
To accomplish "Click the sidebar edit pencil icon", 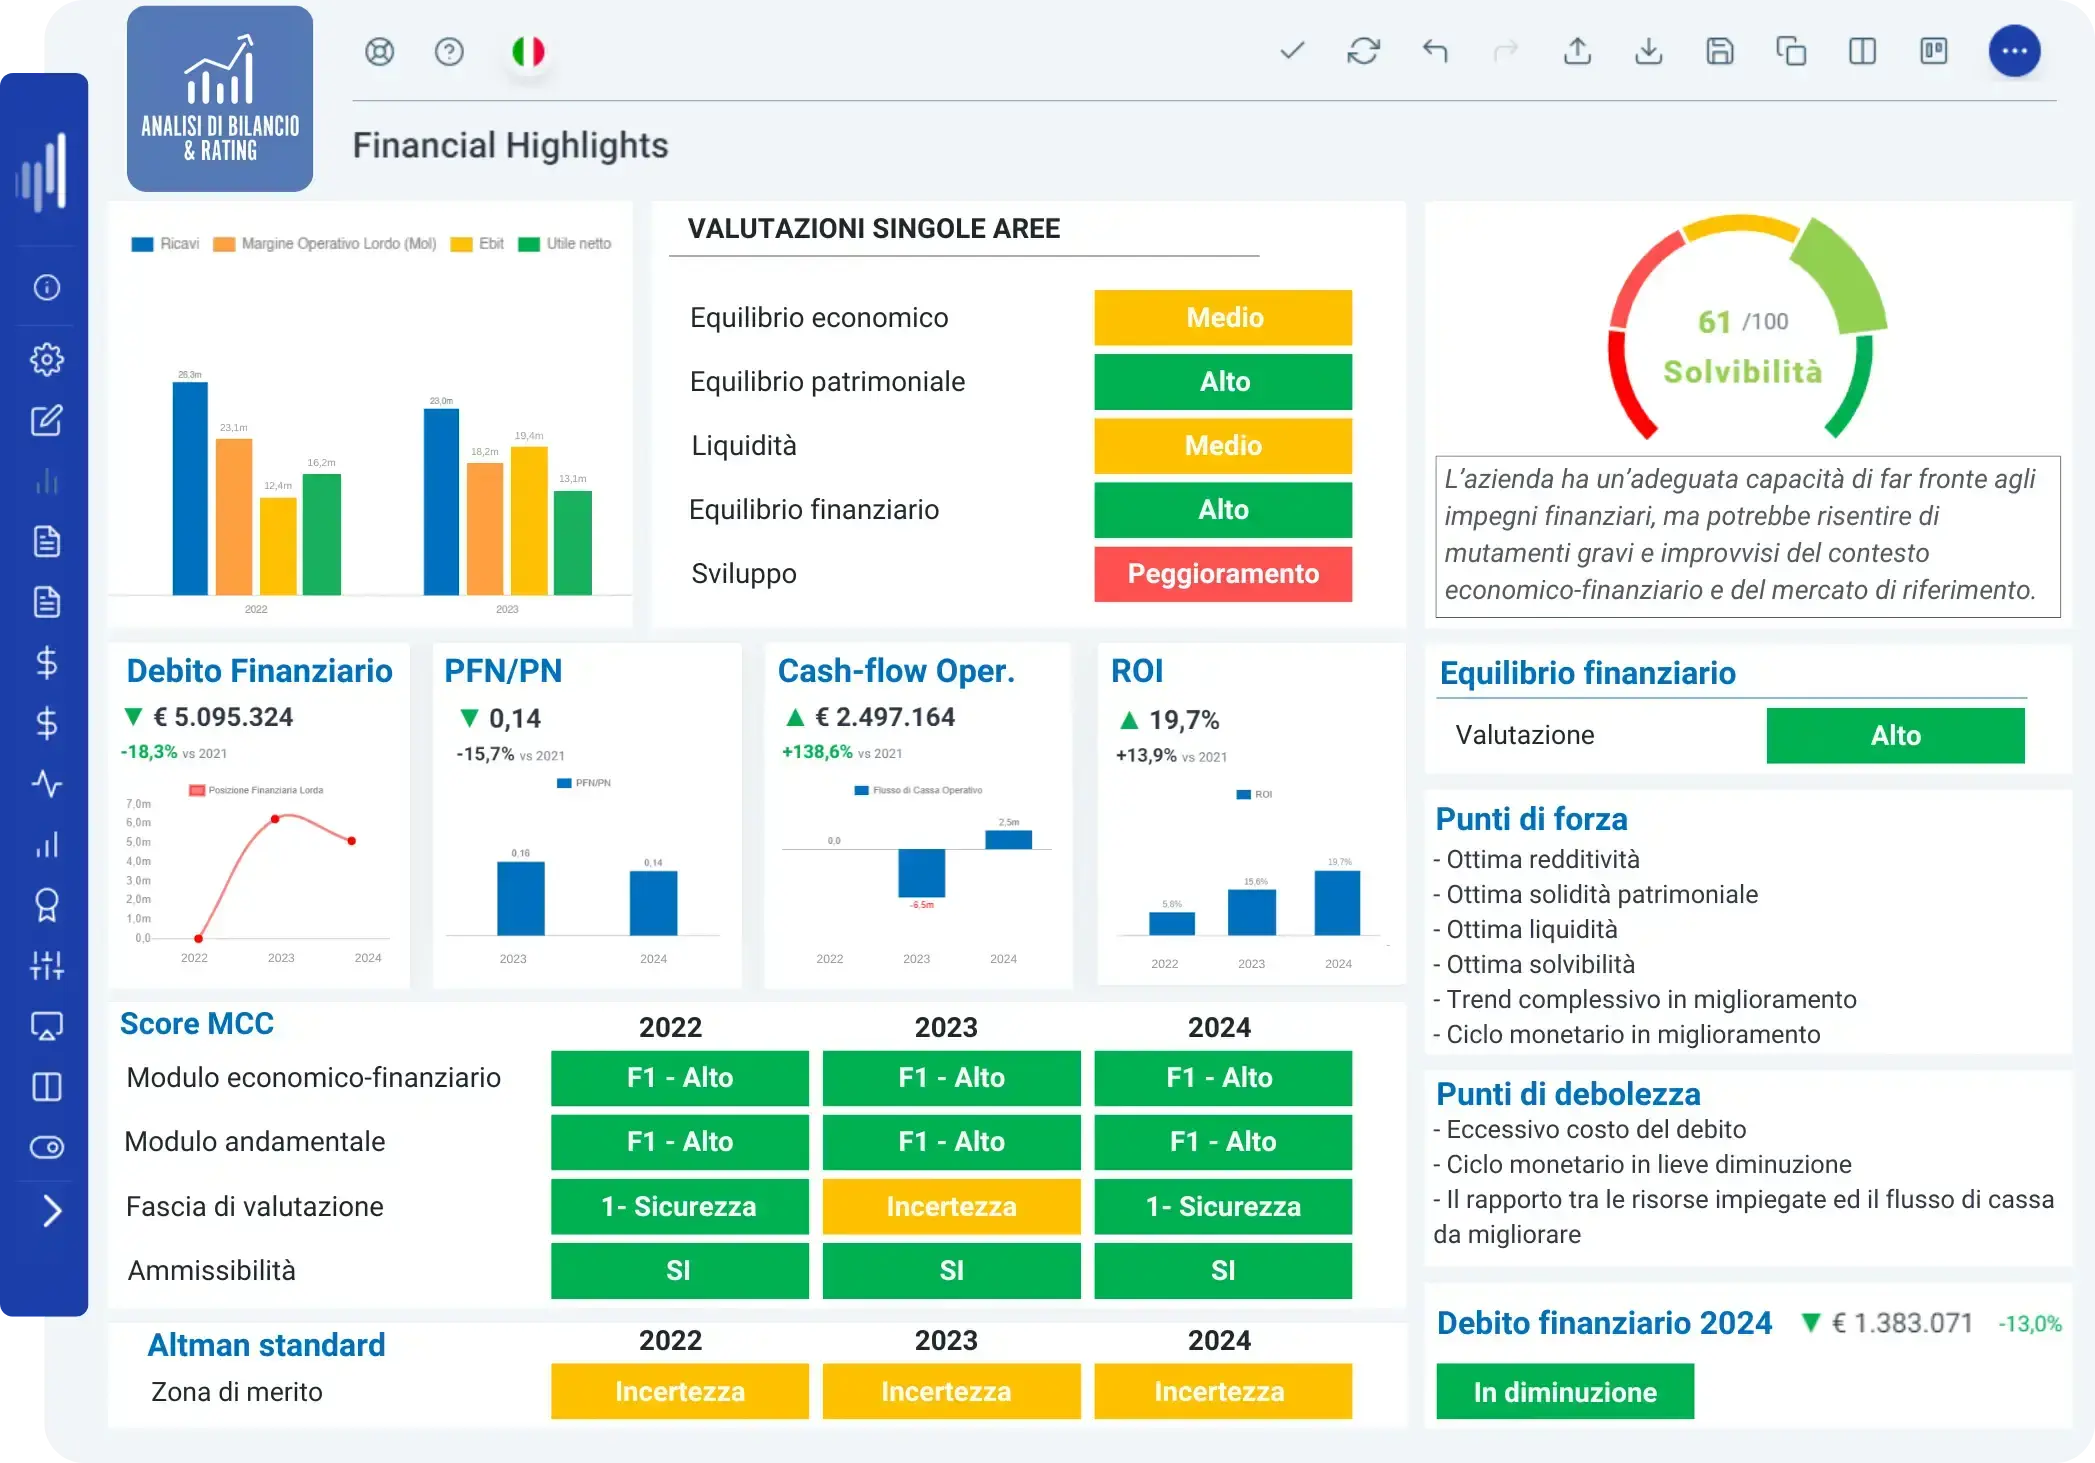I will 47,420.
